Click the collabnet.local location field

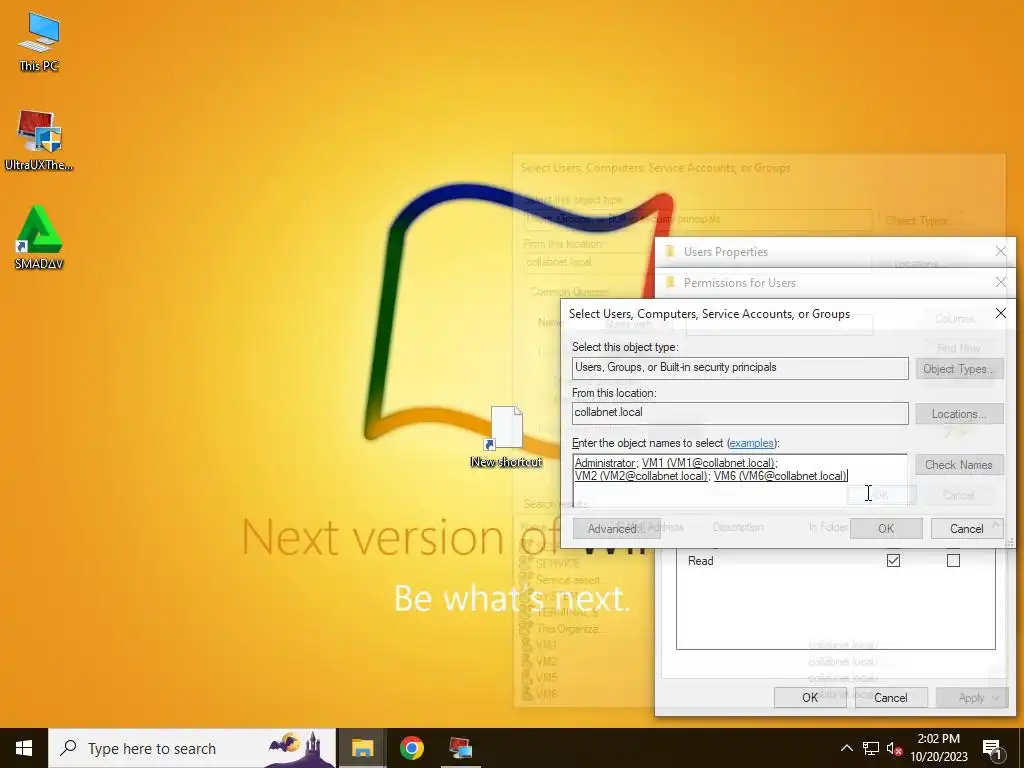(740, 413)
